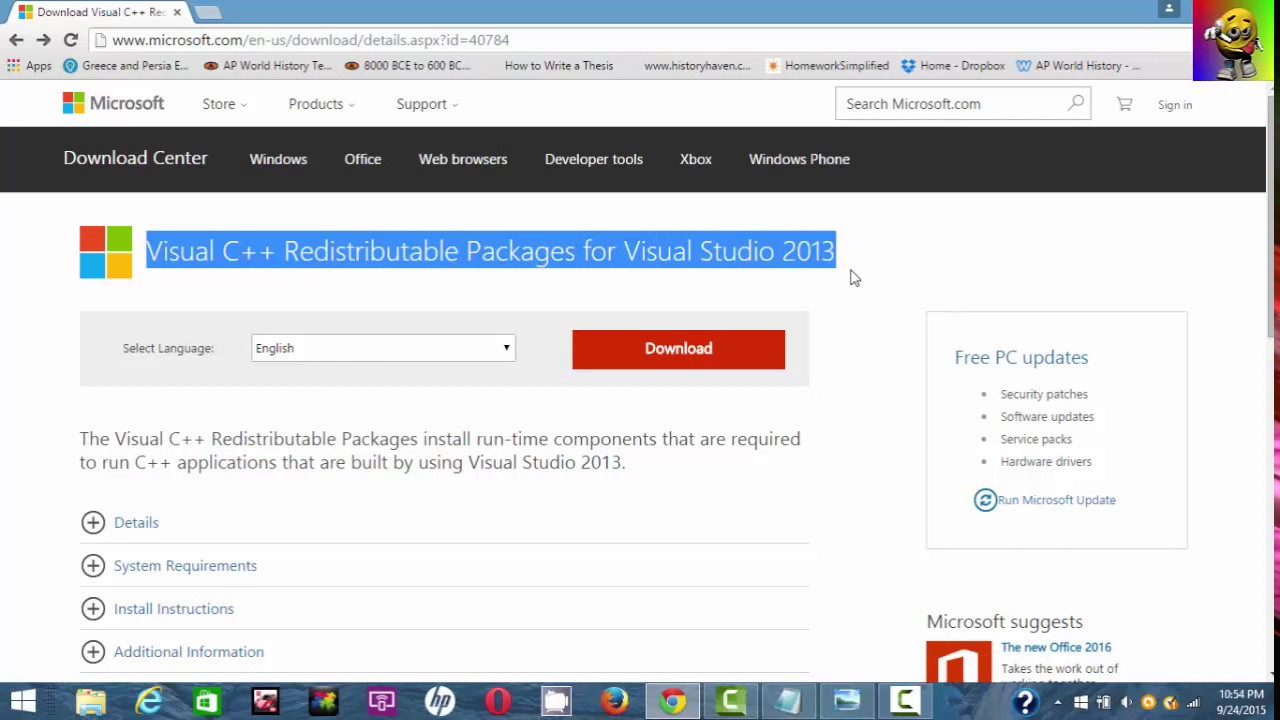
Task: Click the Free PC updates heading
Action: coord(1021,357)
